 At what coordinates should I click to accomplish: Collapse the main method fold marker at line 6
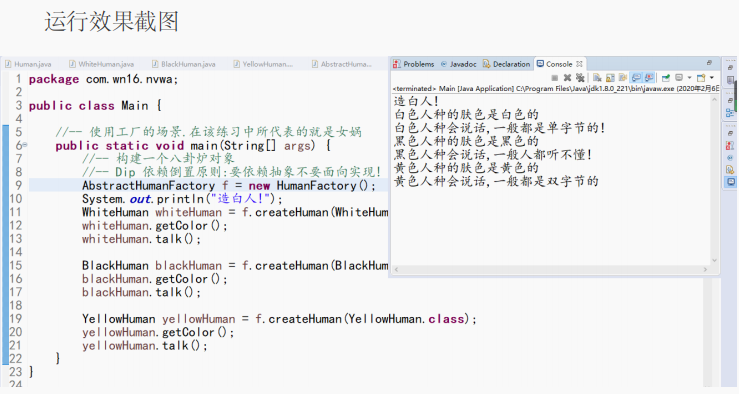pos(25,145)
